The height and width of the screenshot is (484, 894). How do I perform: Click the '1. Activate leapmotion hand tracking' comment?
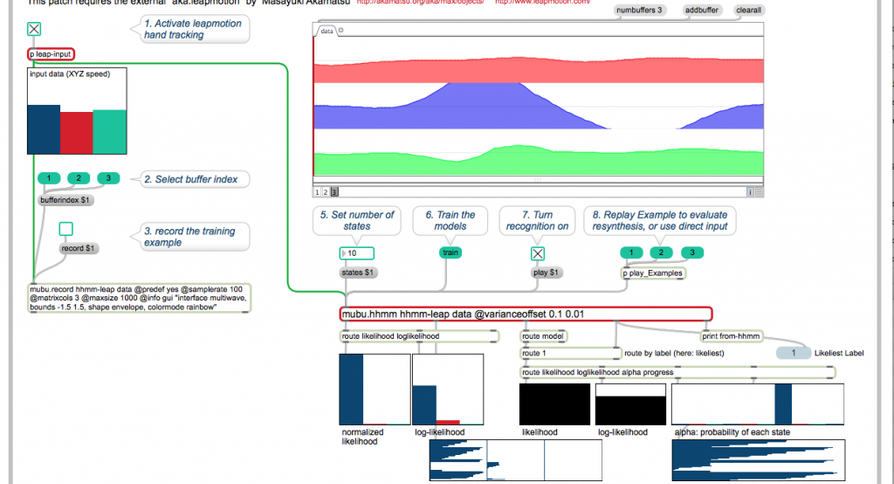tap(193, 29)
